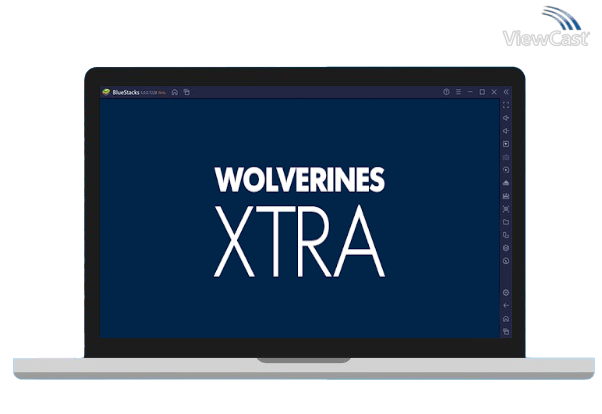Minimize the BlueStacks window
This screenshot has width=602, height=414.
pos(470,92)
